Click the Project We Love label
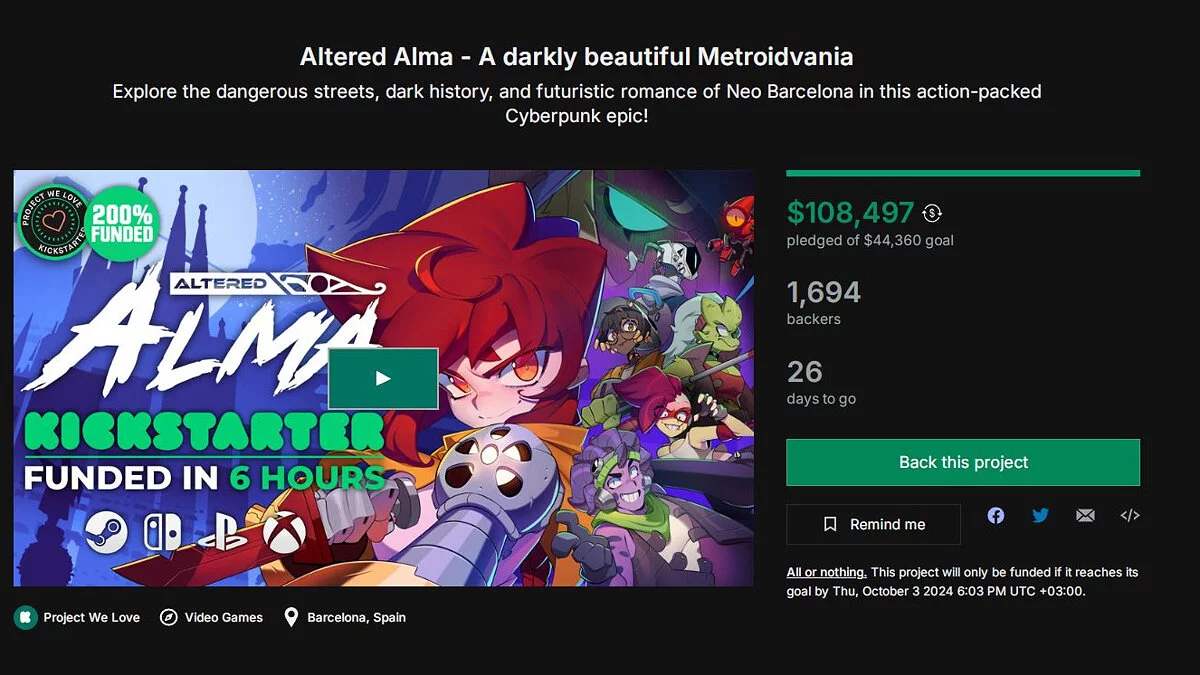1200x675 pixels. click(x=91, y=617)
